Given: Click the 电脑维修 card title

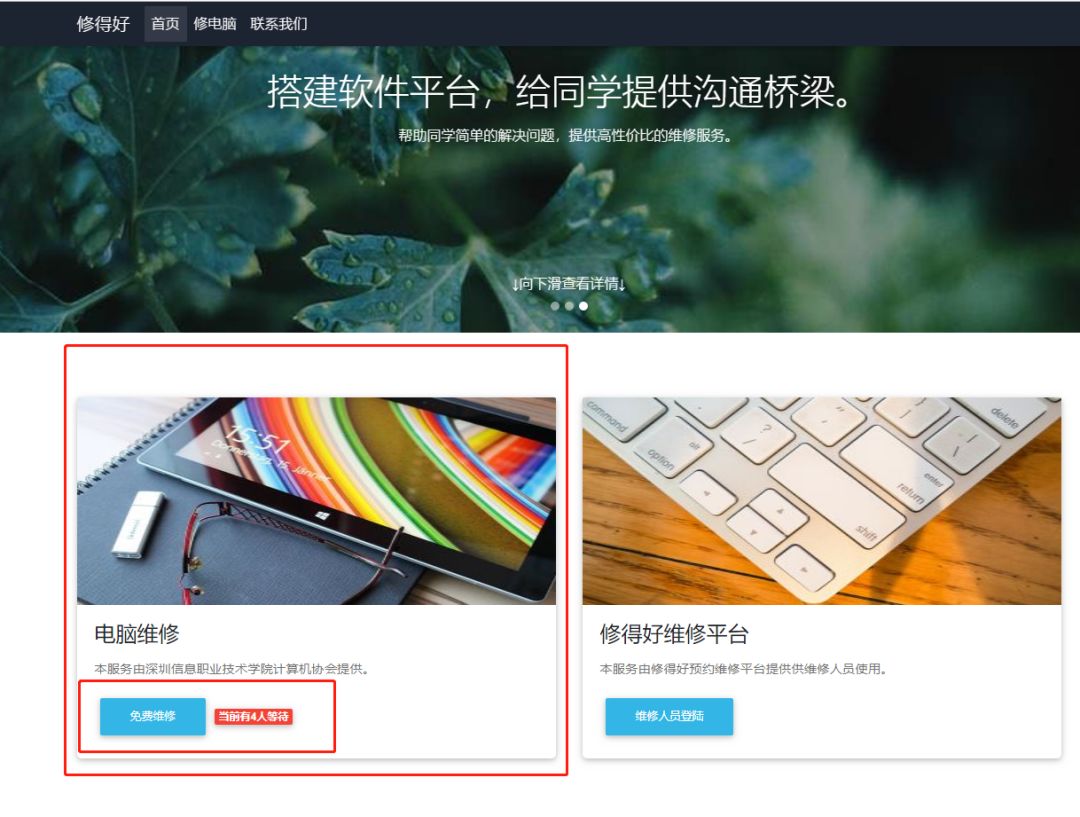Looking at the screenshot, I should point(137,634).
